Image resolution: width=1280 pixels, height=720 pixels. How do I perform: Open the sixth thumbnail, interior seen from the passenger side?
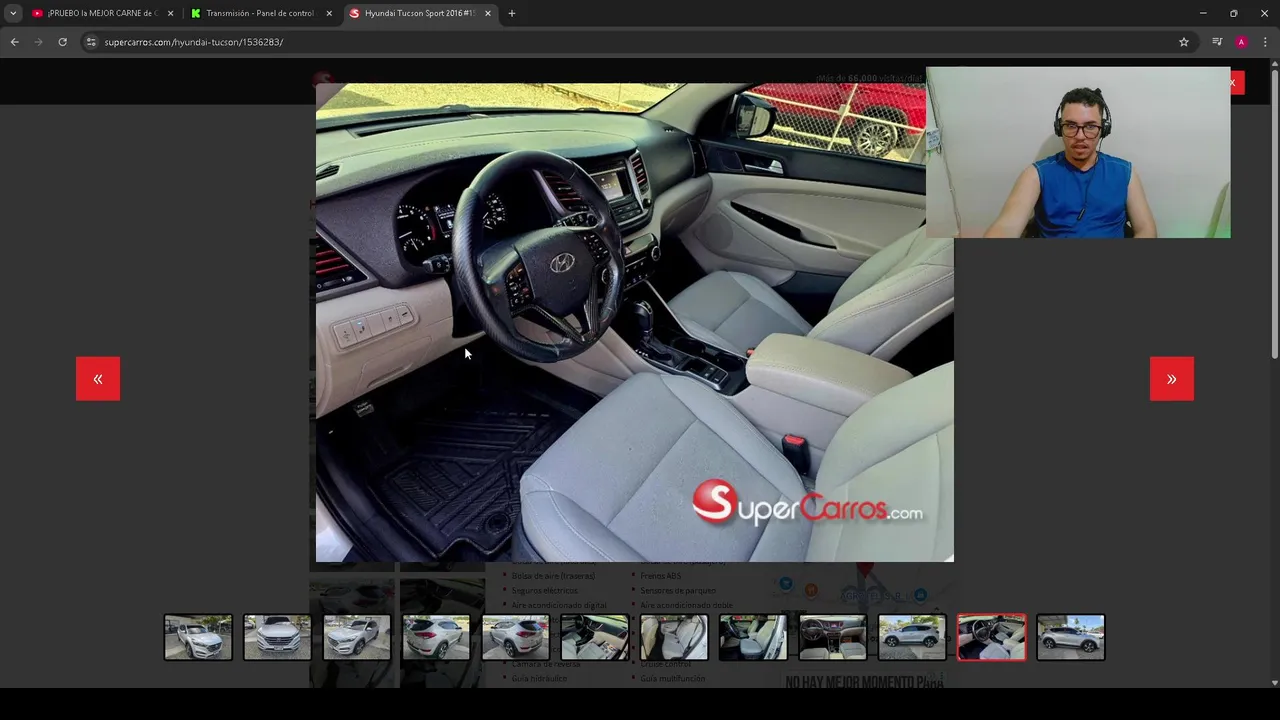coord(595,637)
